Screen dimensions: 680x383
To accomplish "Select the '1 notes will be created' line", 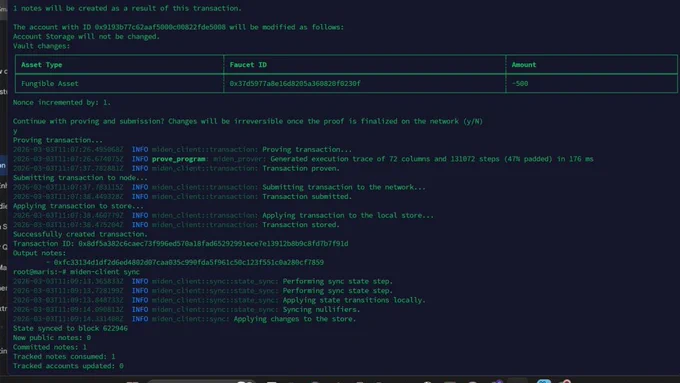I will (x=127, y=8).
